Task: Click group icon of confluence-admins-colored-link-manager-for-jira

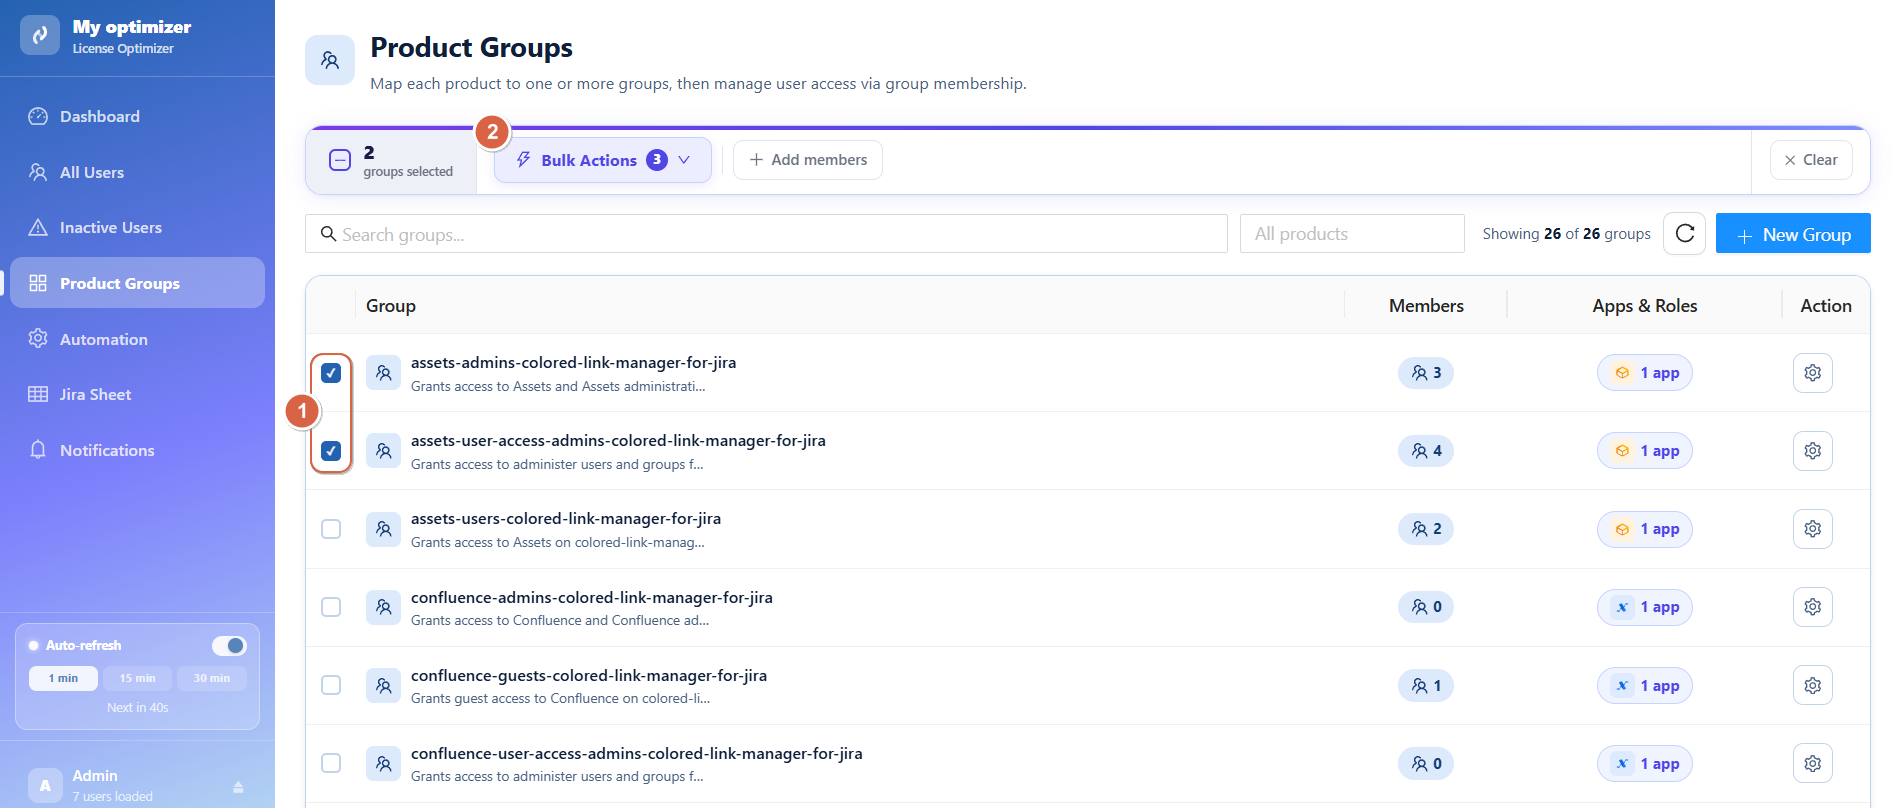Action: [x=383, y=607]
